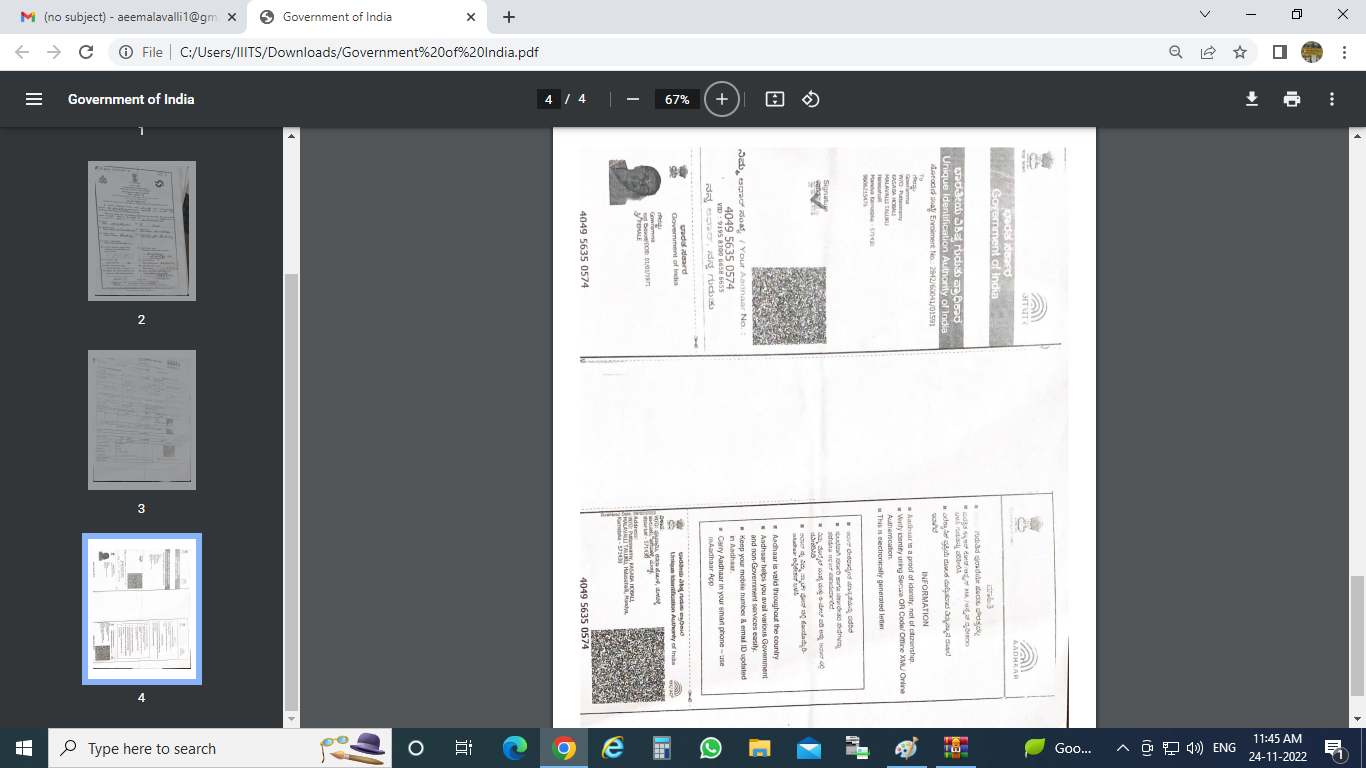The image size is (1366, 768).
Task: Open WinRAR from the taskbar
Action: coord(955,748)
